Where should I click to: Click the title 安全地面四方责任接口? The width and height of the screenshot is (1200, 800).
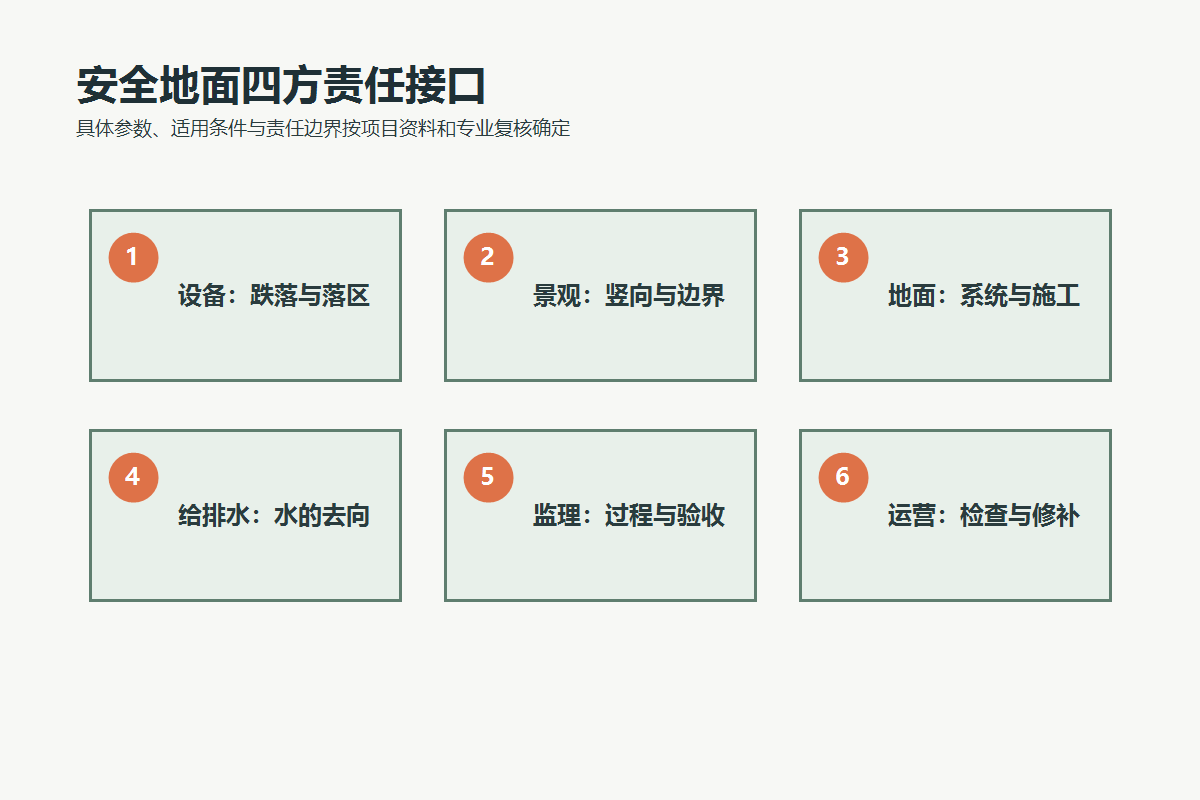click(282, 87)
